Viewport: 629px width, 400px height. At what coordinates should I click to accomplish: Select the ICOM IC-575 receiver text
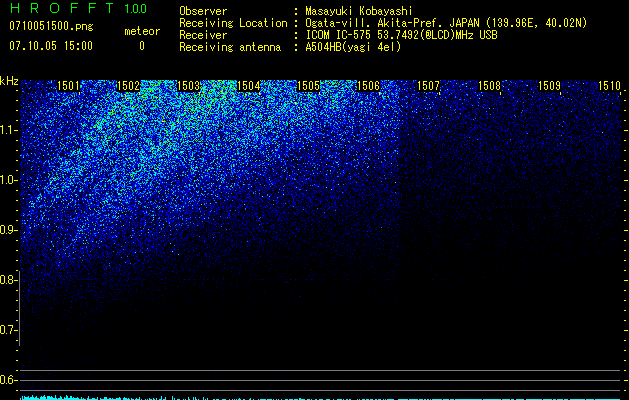[402, 35]
